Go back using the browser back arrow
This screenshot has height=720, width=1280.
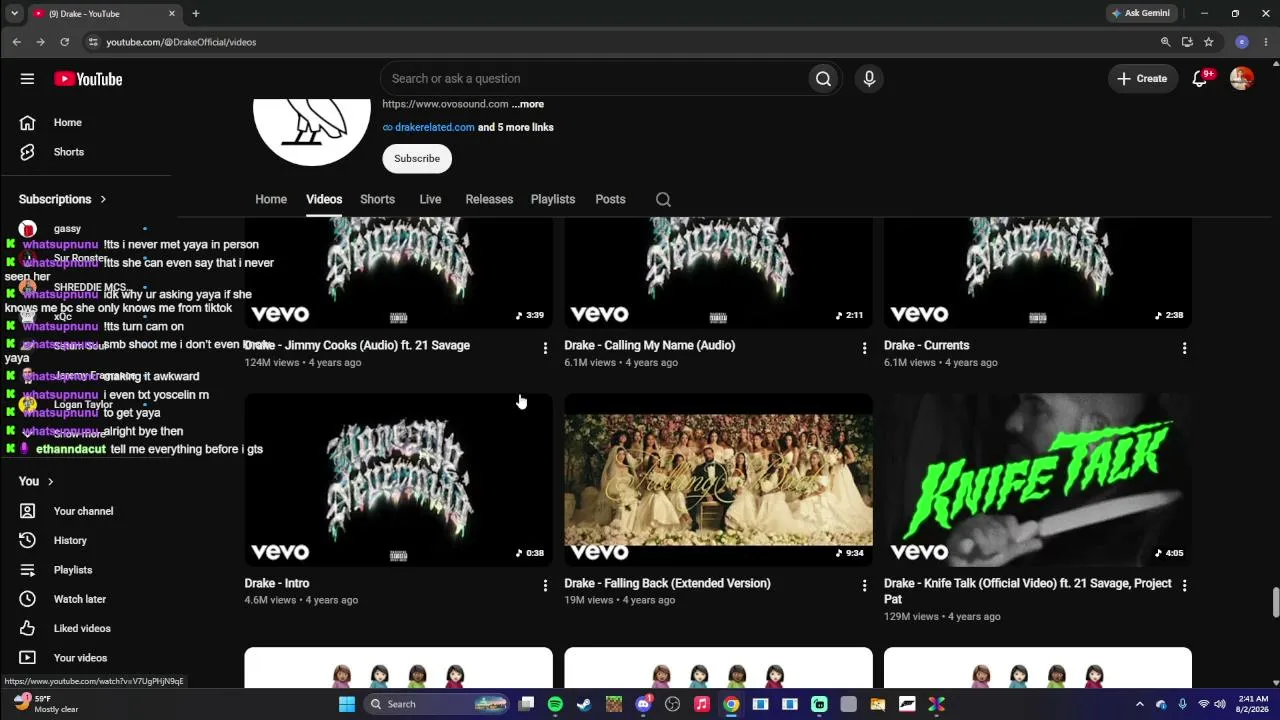tap(16, 42)
